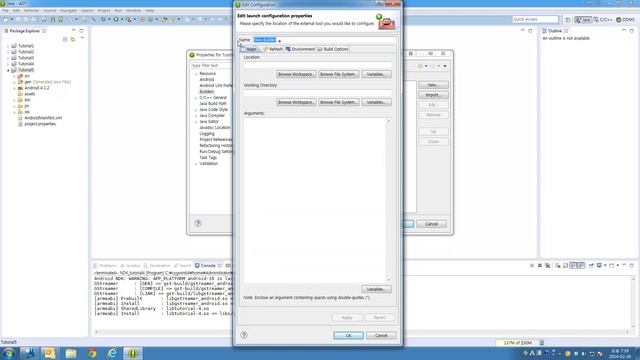640x360 pixels.
Task: Open Internet Explorer from taskbar
Action: click(112, 353)
